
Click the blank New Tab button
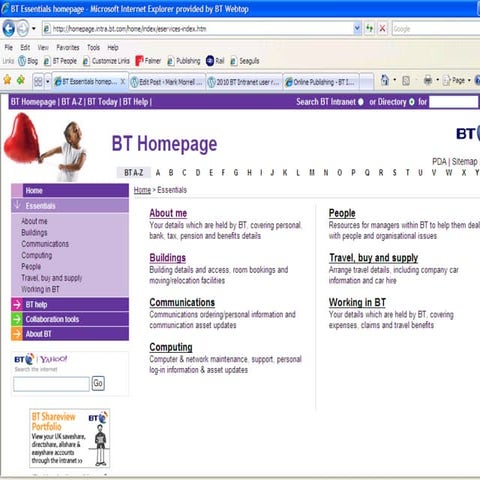[366, 82]
